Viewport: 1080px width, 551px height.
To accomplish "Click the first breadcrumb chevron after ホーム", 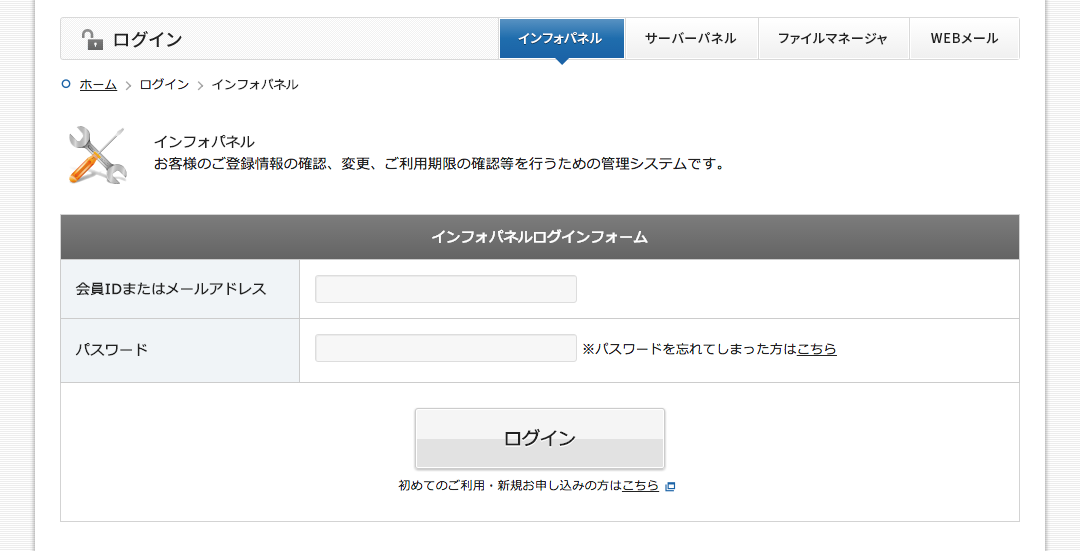I will tap(128, 85).
